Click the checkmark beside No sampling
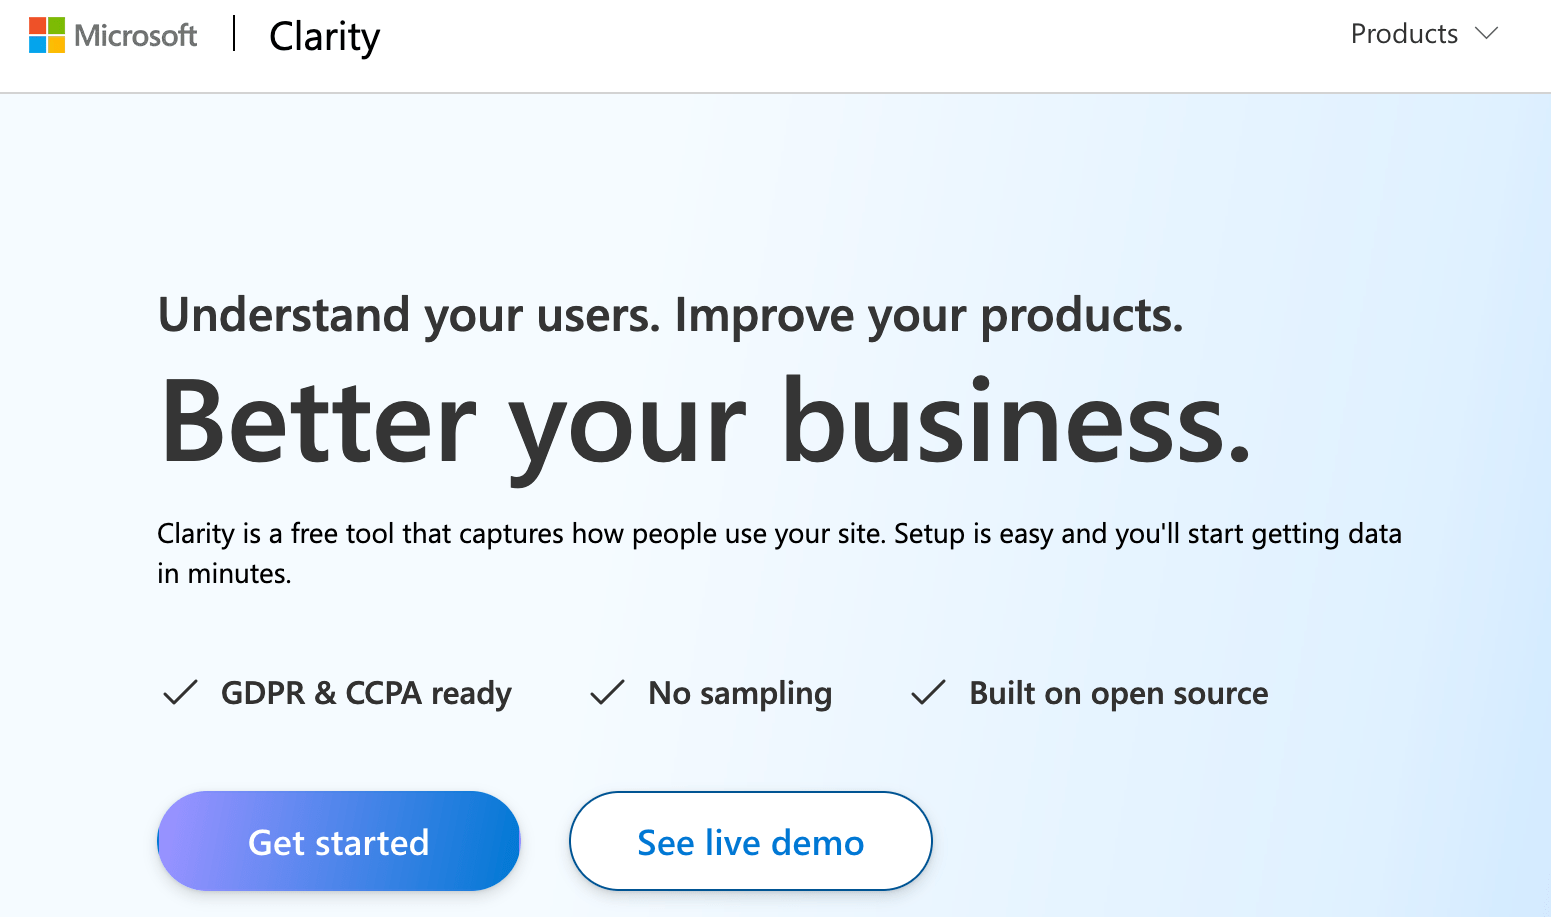The image size is (1551, 917). pos(607,692)
